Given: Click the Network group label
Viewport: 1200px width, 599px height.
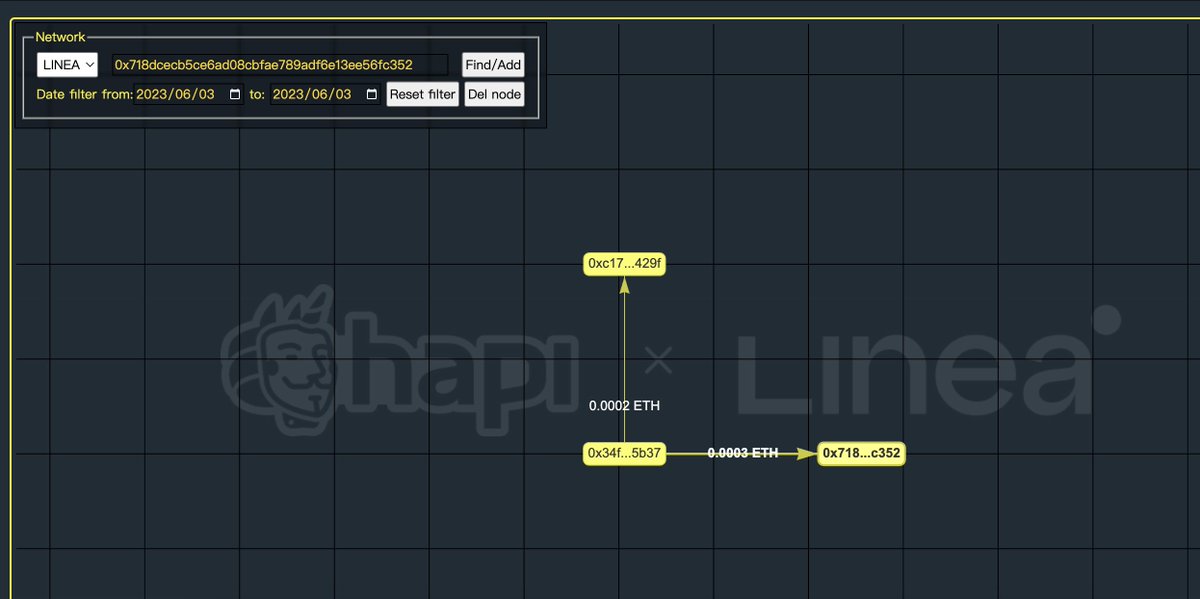Looking at the screenshot, I should coord(61,37).
